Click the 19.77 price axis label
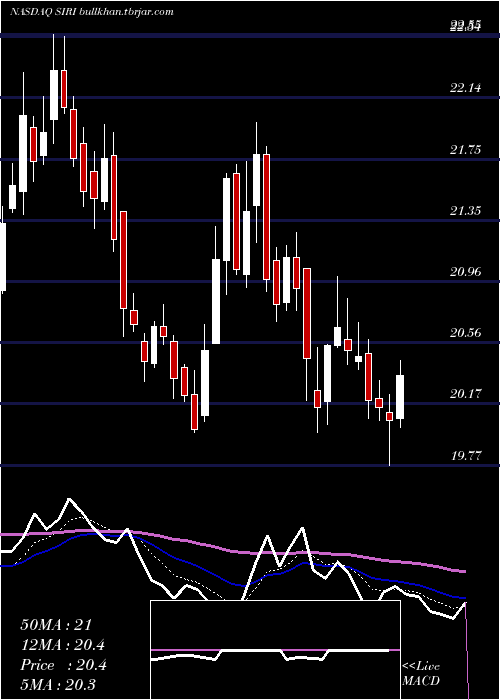Viewport: 500px width, 700px height. tap(466, 455)
